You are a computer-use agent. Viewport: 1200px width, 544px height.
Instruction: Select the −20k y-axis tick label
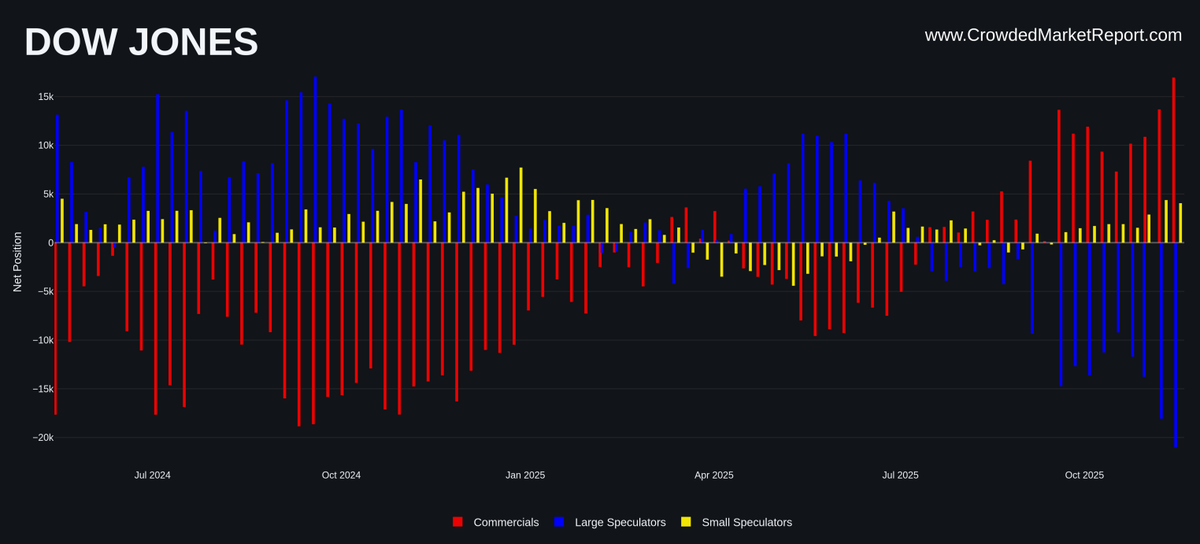click(42, 438)
